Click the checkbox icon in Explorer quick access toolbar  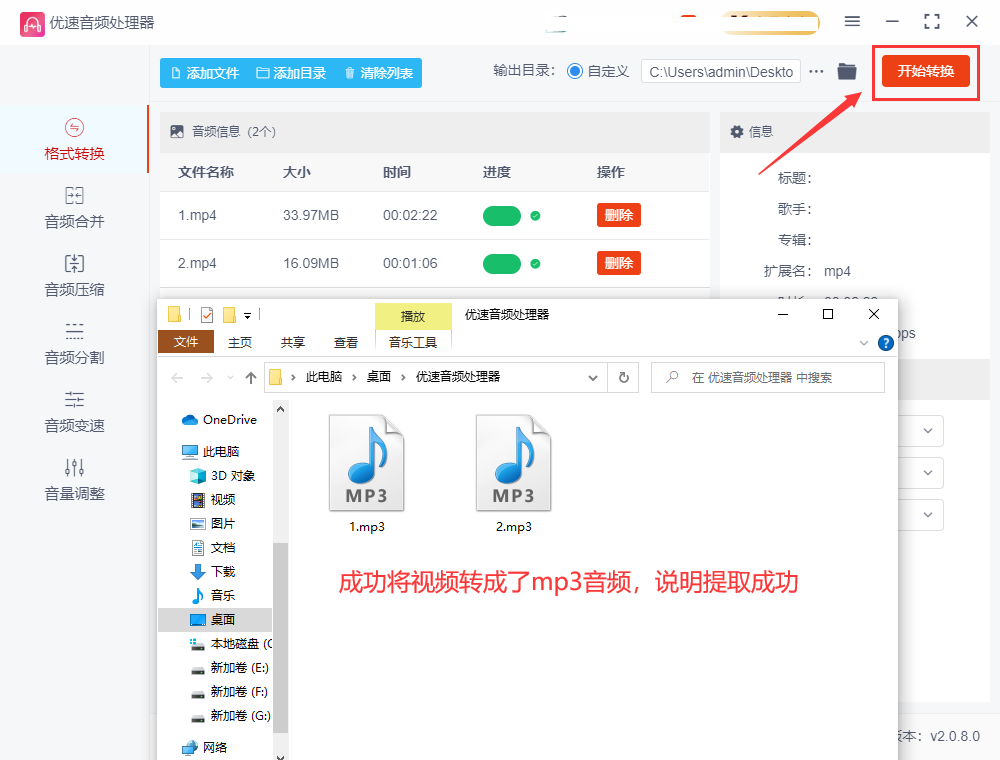(x=207, y=315)
